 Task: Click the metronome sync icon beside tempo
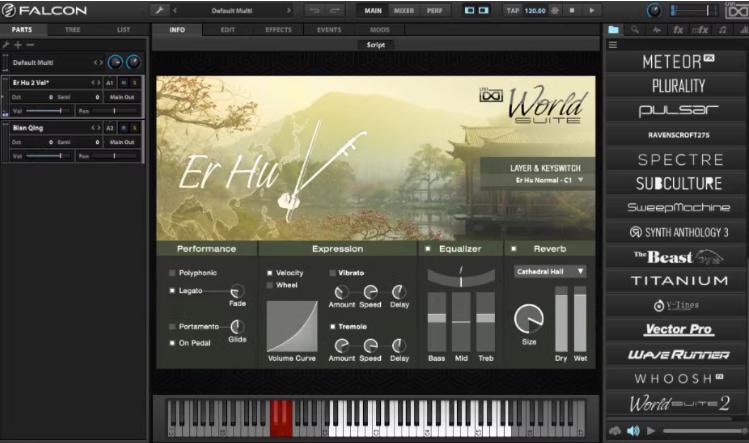coord(555,11)
